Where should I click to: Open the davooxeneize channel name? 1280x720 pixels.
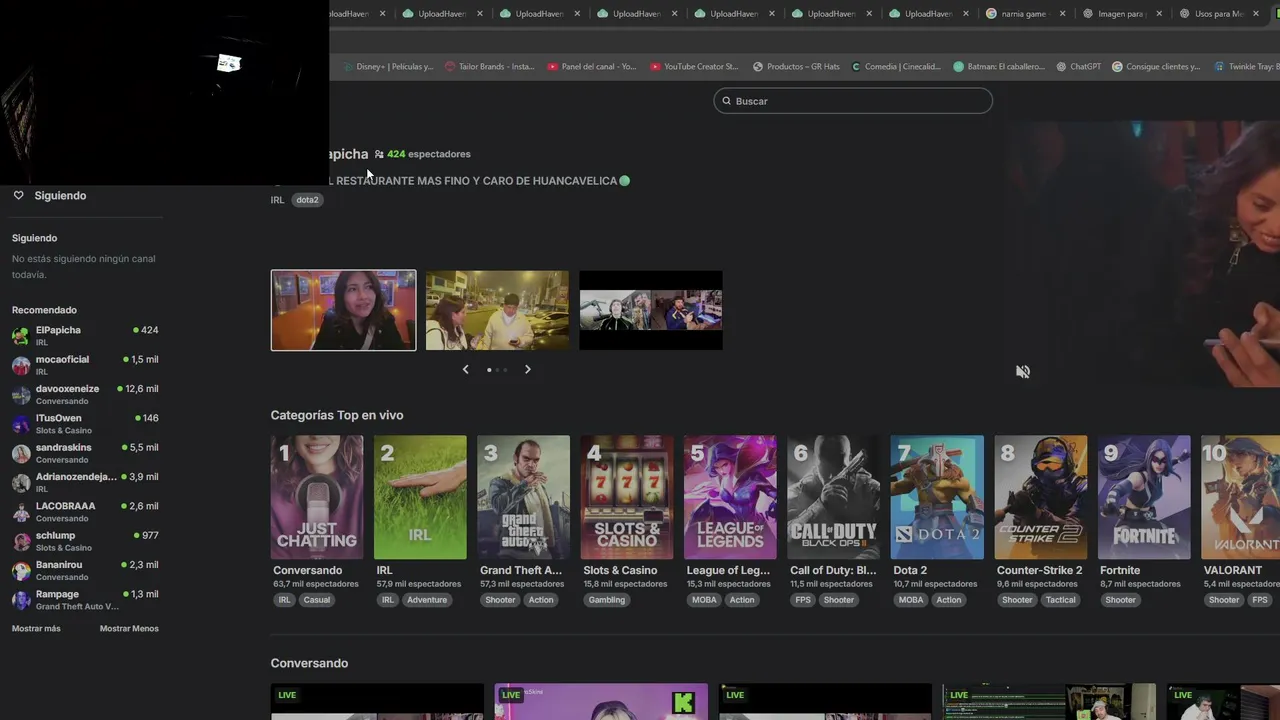tap(67, 389)
